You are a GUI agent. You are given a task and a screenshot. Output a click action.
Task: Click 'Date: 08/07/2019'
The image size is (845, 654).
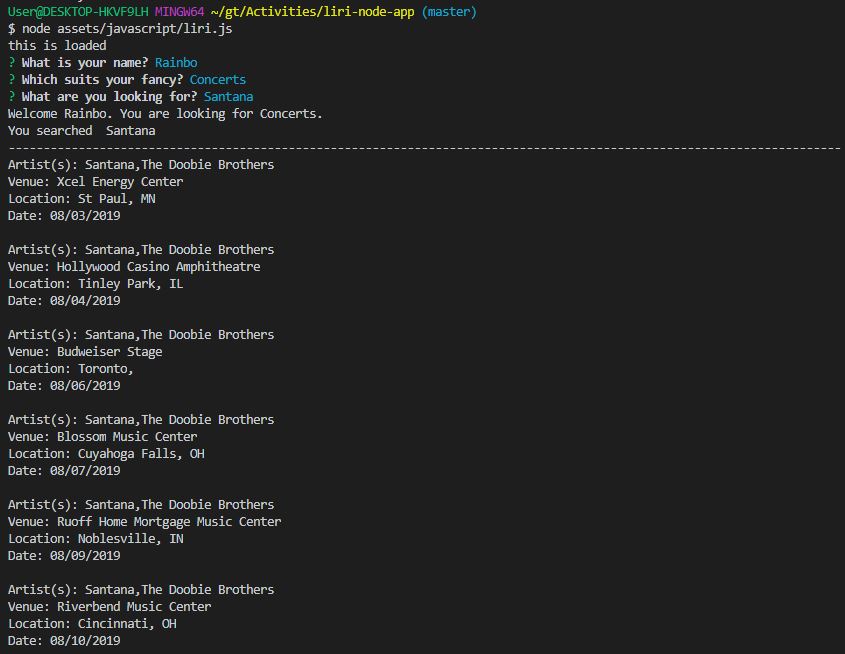point(64,471)
